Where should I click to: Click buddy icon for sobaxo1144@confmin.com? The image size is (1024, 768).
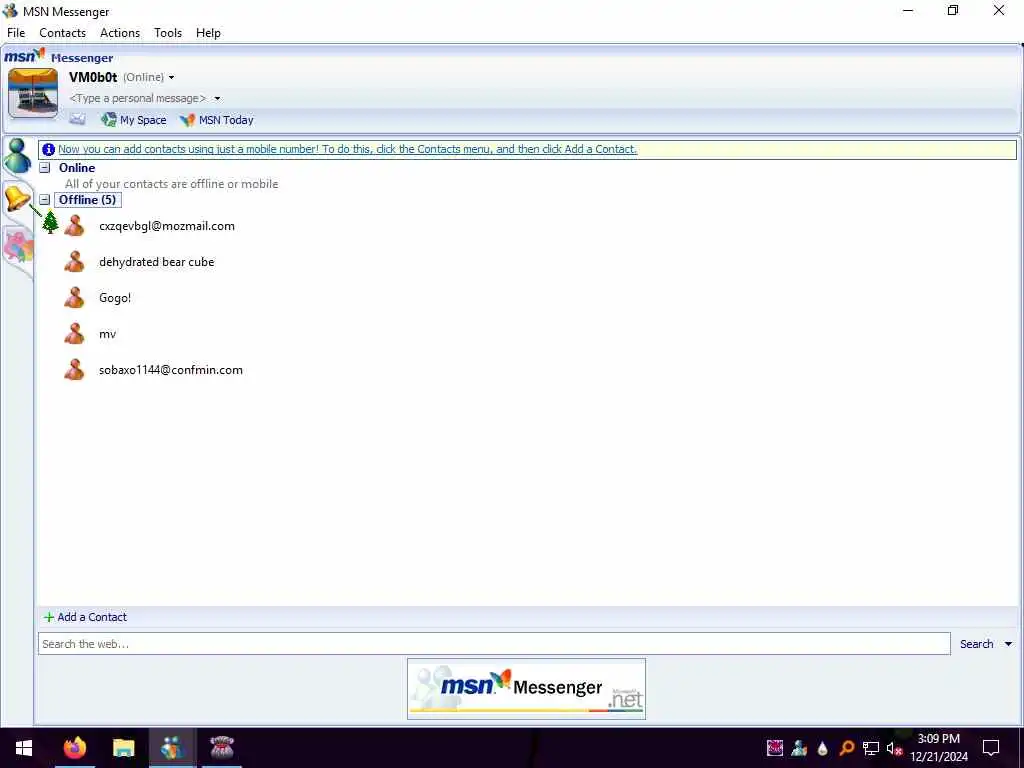tap(74, 370)
